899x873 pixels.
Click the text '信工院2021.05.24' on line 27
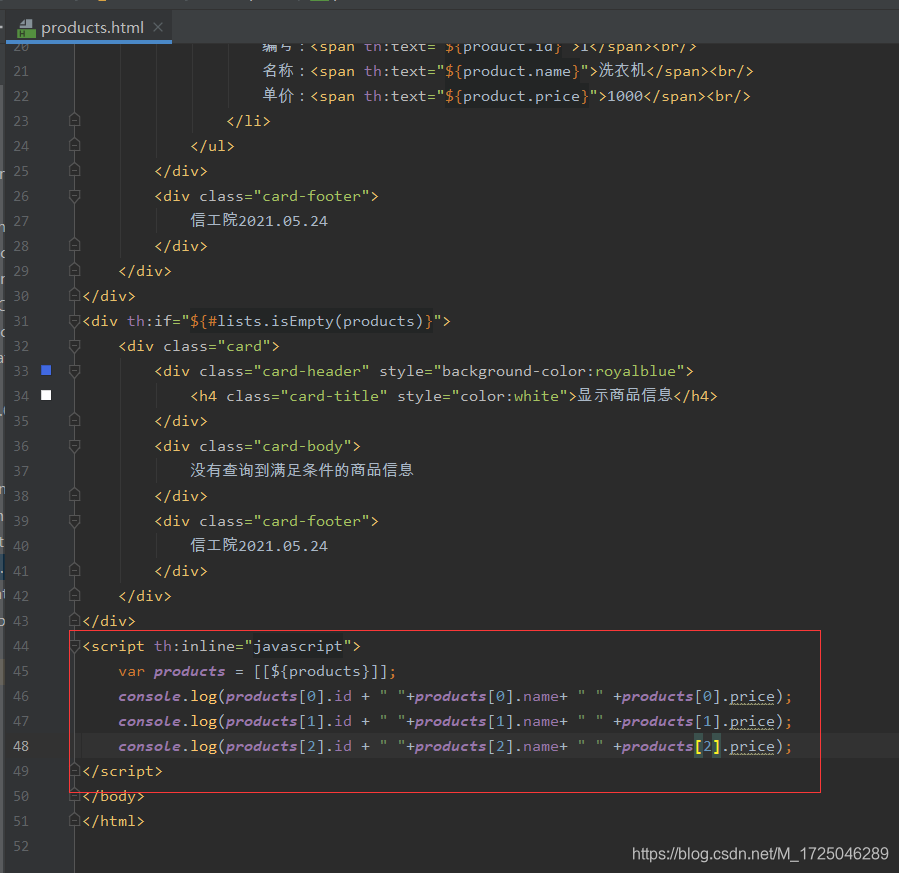click(x=259, y=221)
